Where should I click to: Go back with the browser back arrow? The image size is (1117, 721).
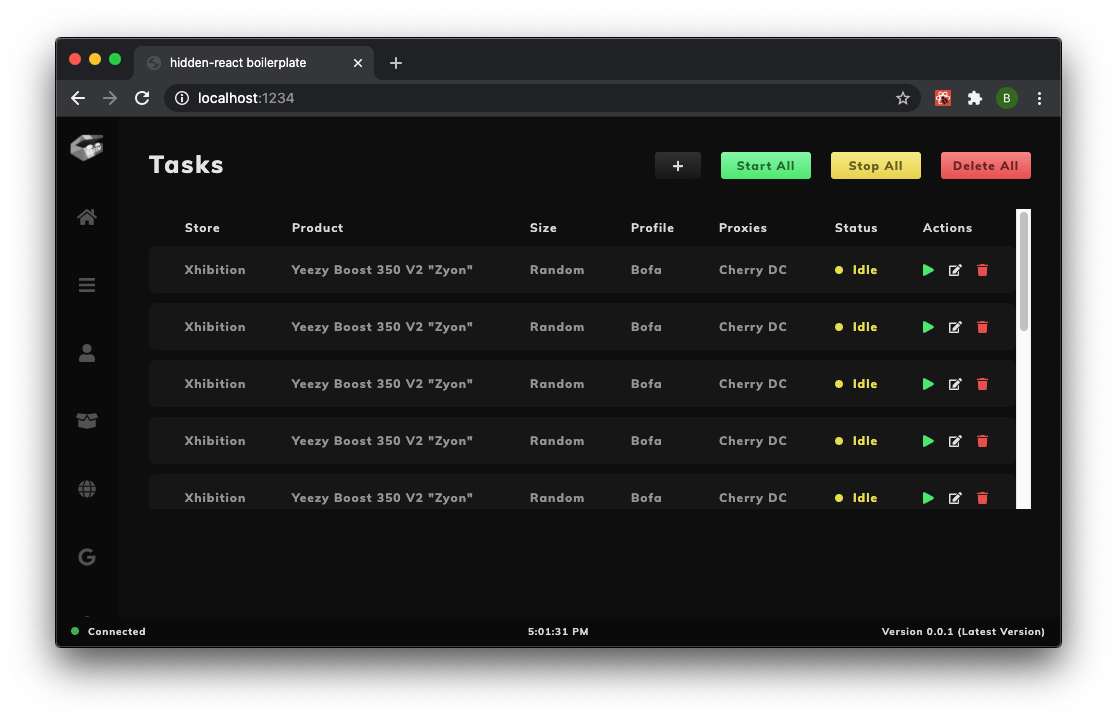tap(78, 98)
